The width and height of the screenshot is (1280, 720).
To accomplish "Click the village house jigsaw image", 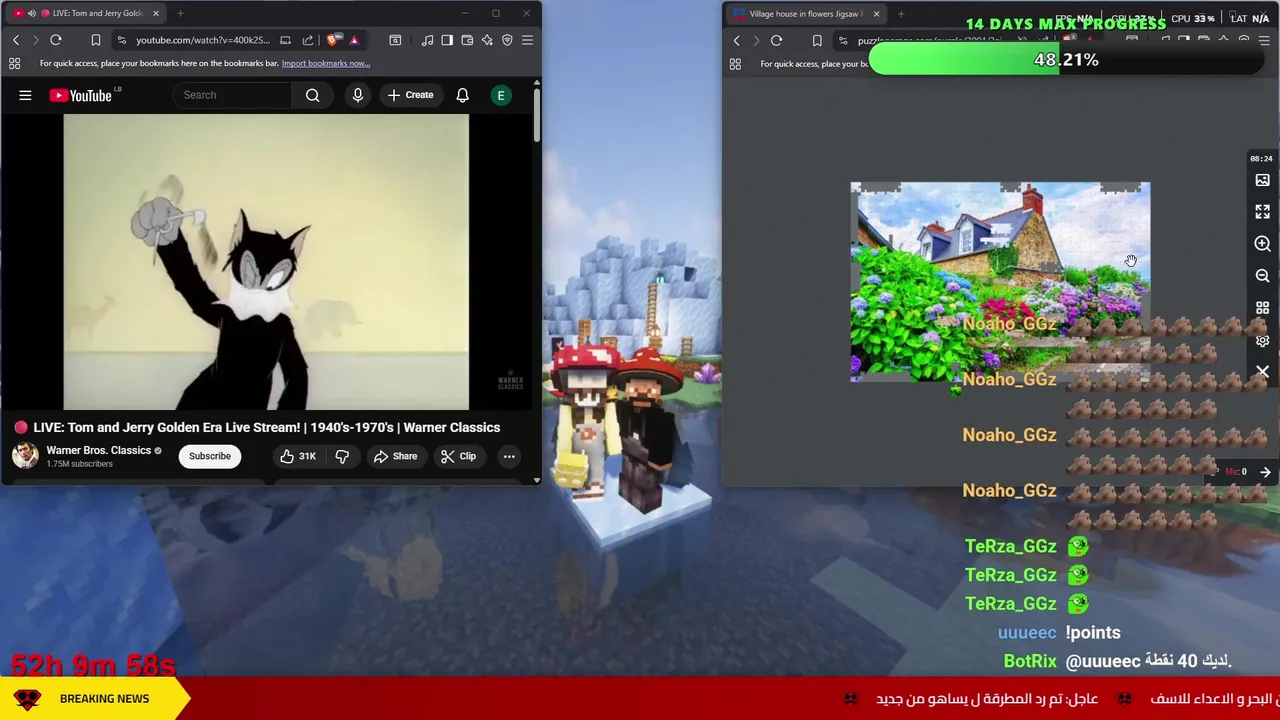I will pos(1000,282).
